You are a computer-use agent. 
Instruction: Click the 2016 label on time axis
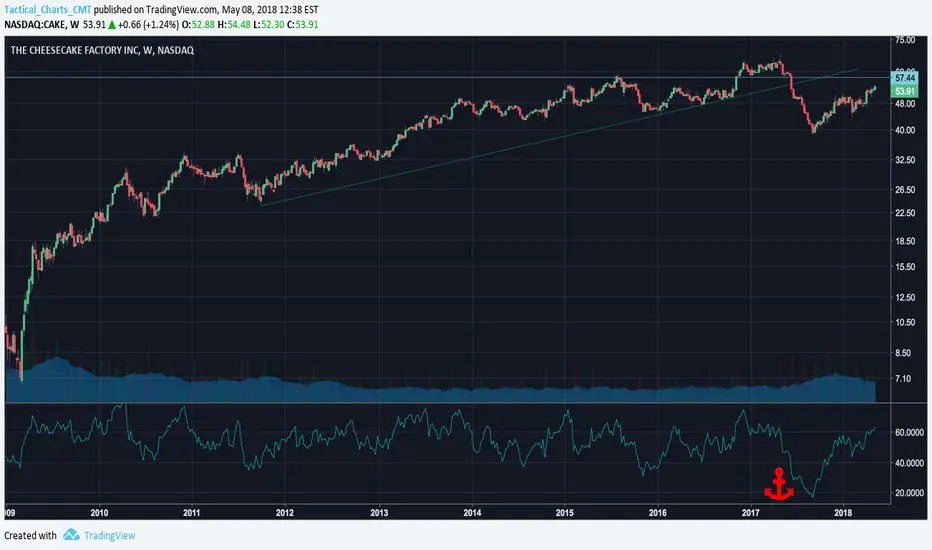657,513
